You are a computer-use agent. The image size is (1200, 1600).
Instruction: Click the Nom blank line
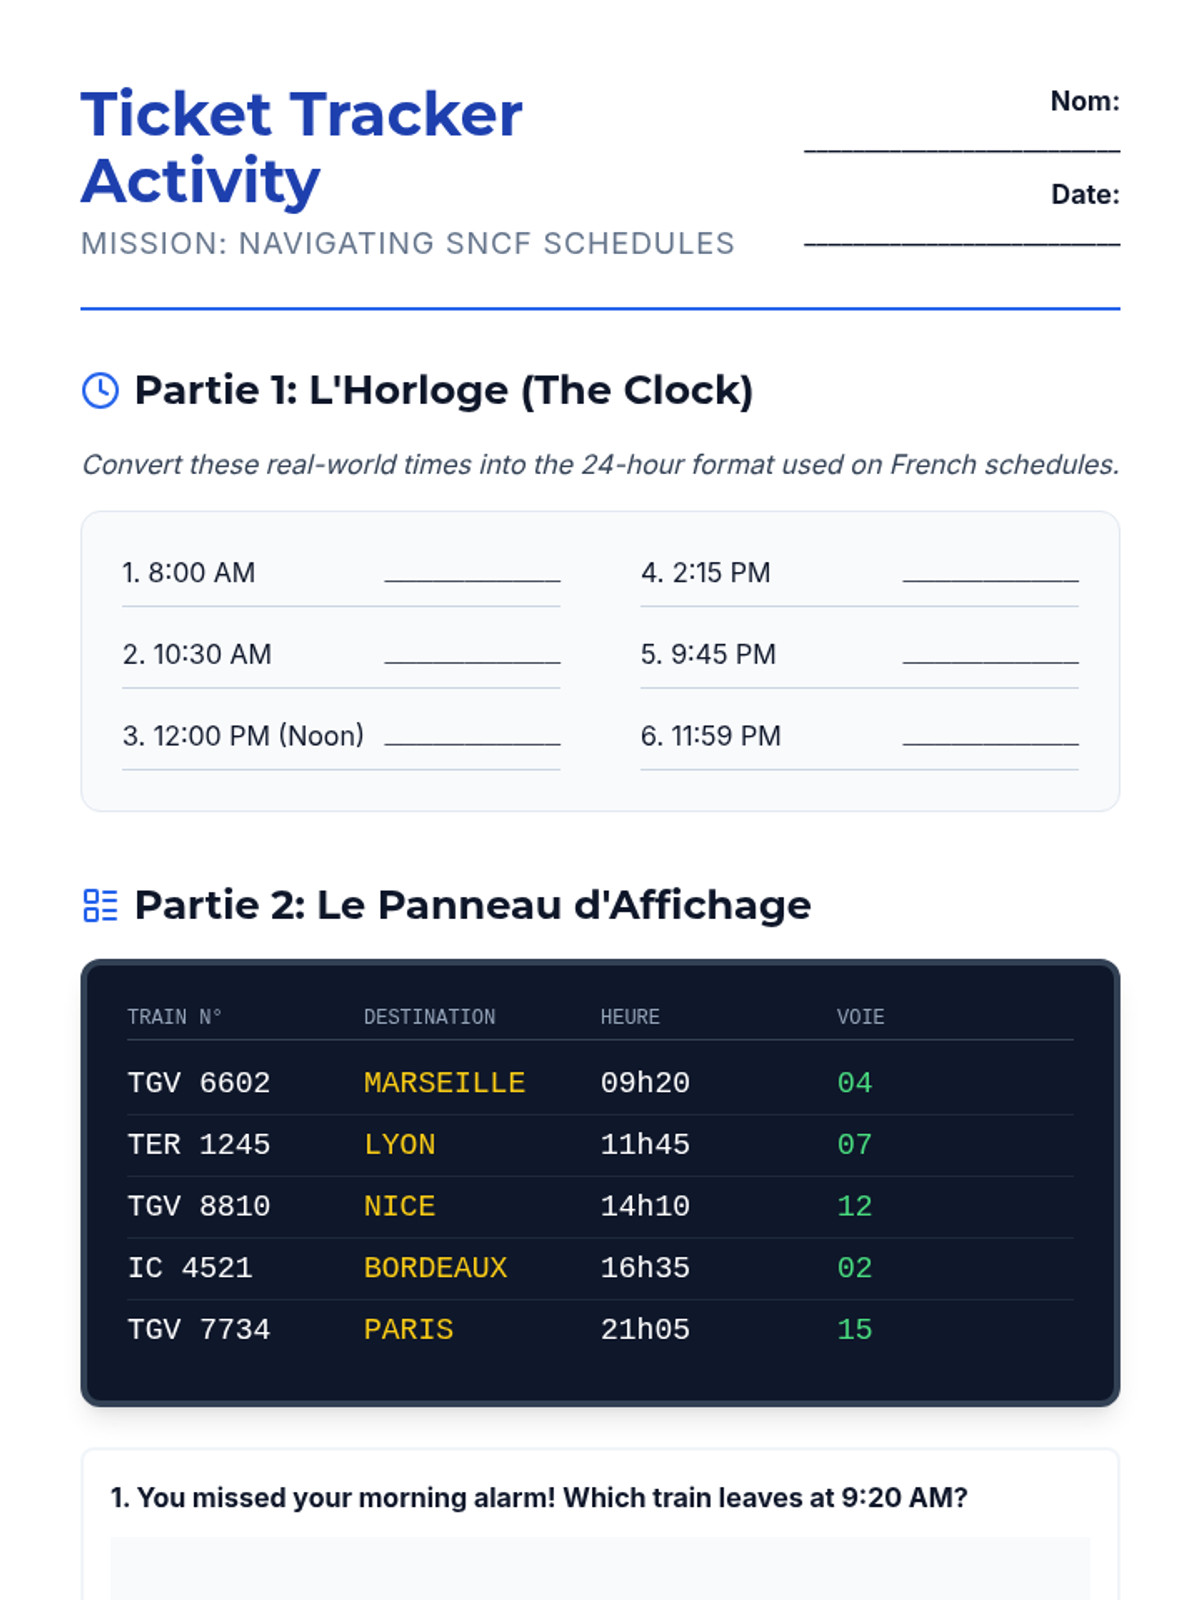[x=961, y=149]
